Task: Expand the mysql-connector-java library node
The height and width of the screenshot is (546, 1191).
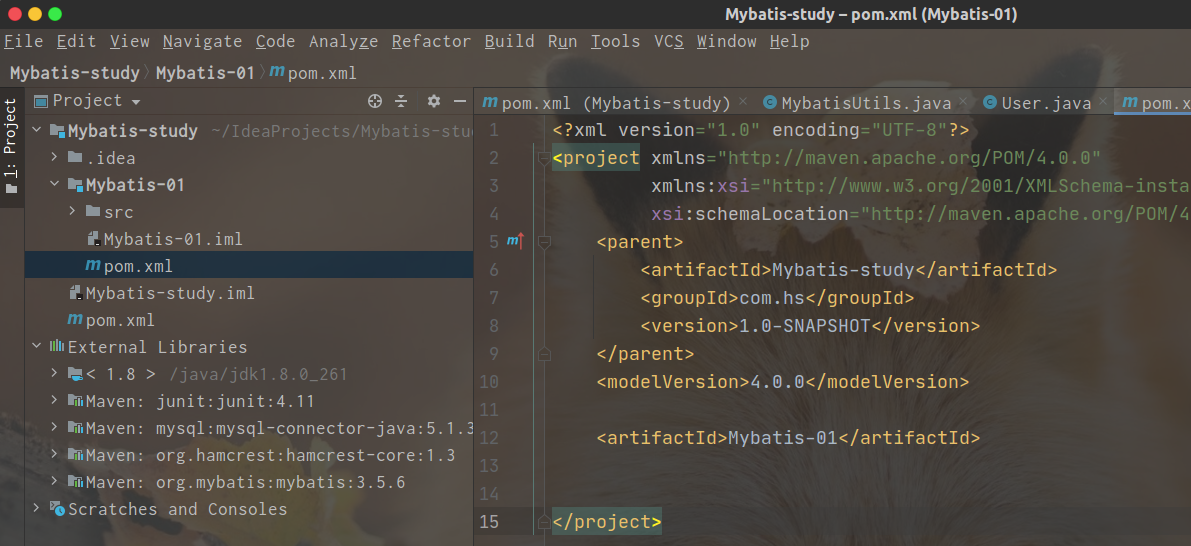Action: (55, 428)
